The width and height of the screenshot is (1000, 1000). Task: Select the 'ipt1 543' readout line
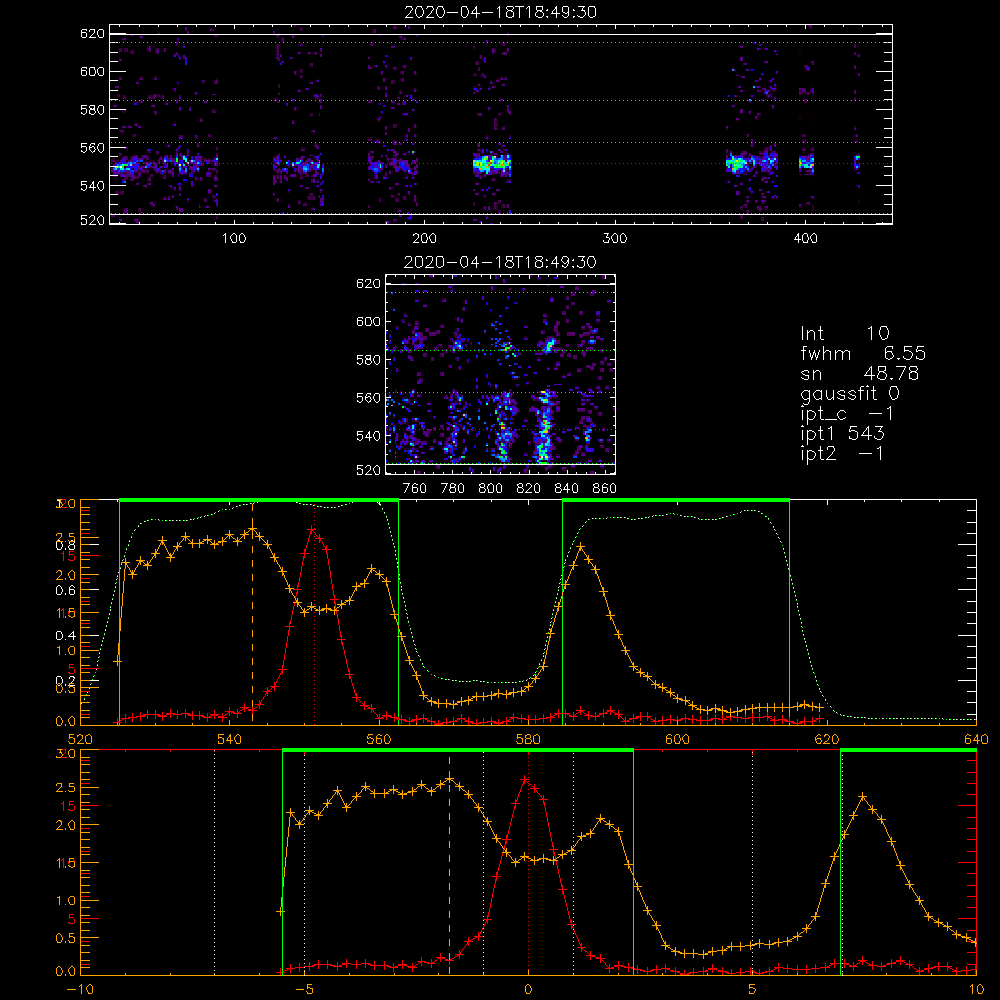(842, 434)
